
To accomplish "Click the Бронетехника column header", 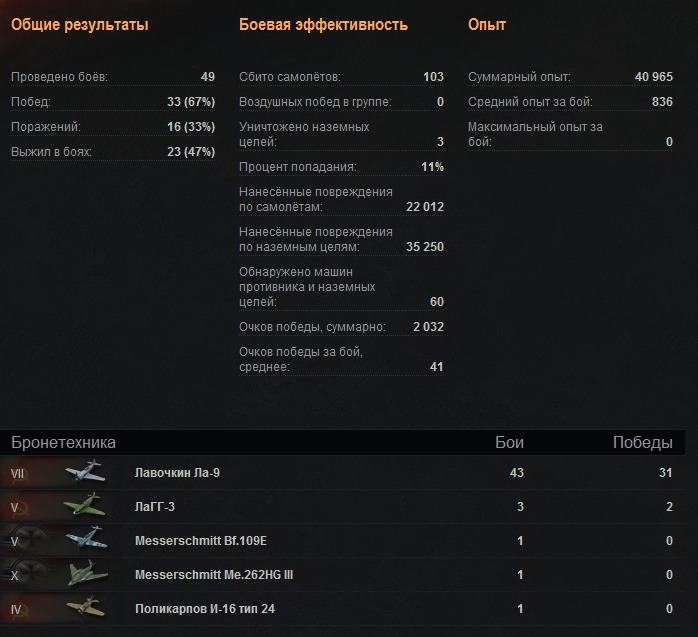I will pyautogui.click(x=63, y=442).
